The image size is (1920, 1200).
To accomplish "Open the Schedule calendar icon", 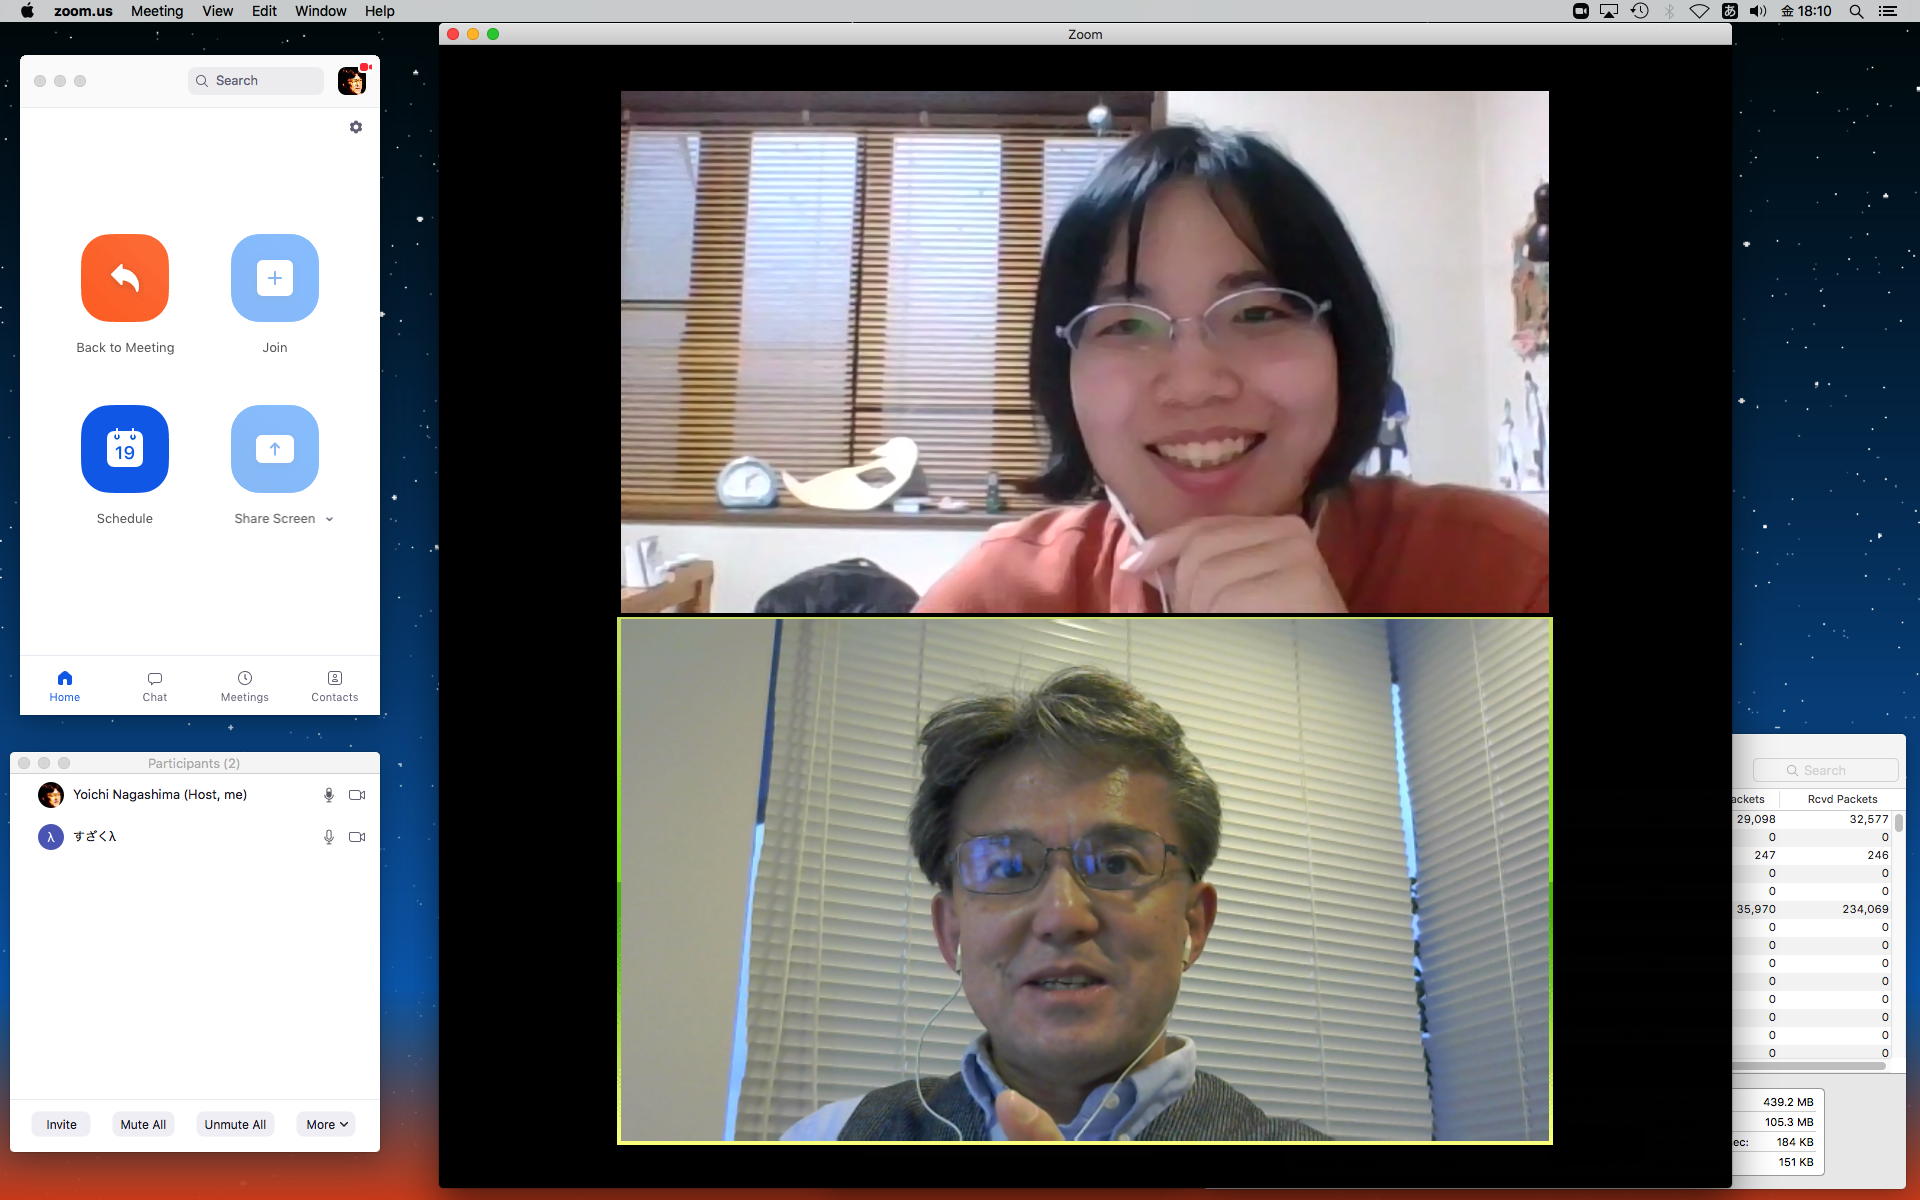I will pos(125,449).
